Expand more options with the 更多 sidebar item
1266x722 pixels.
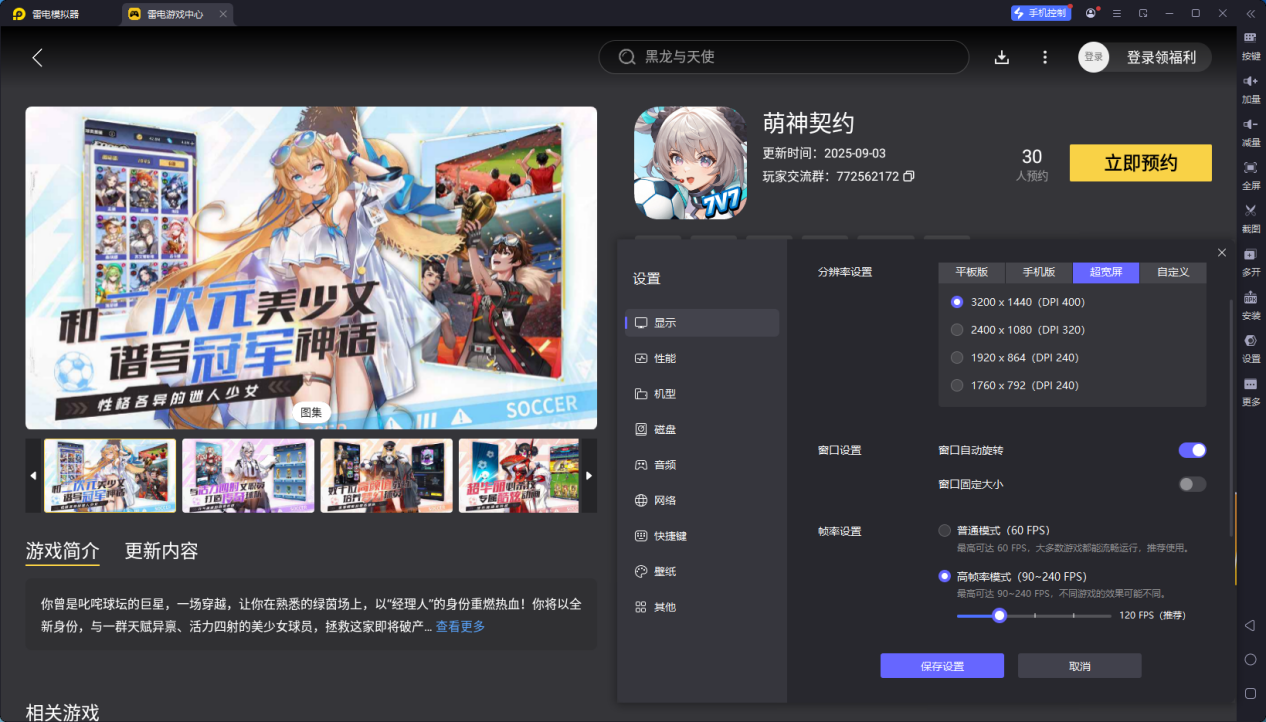(x=1249, y=388)
